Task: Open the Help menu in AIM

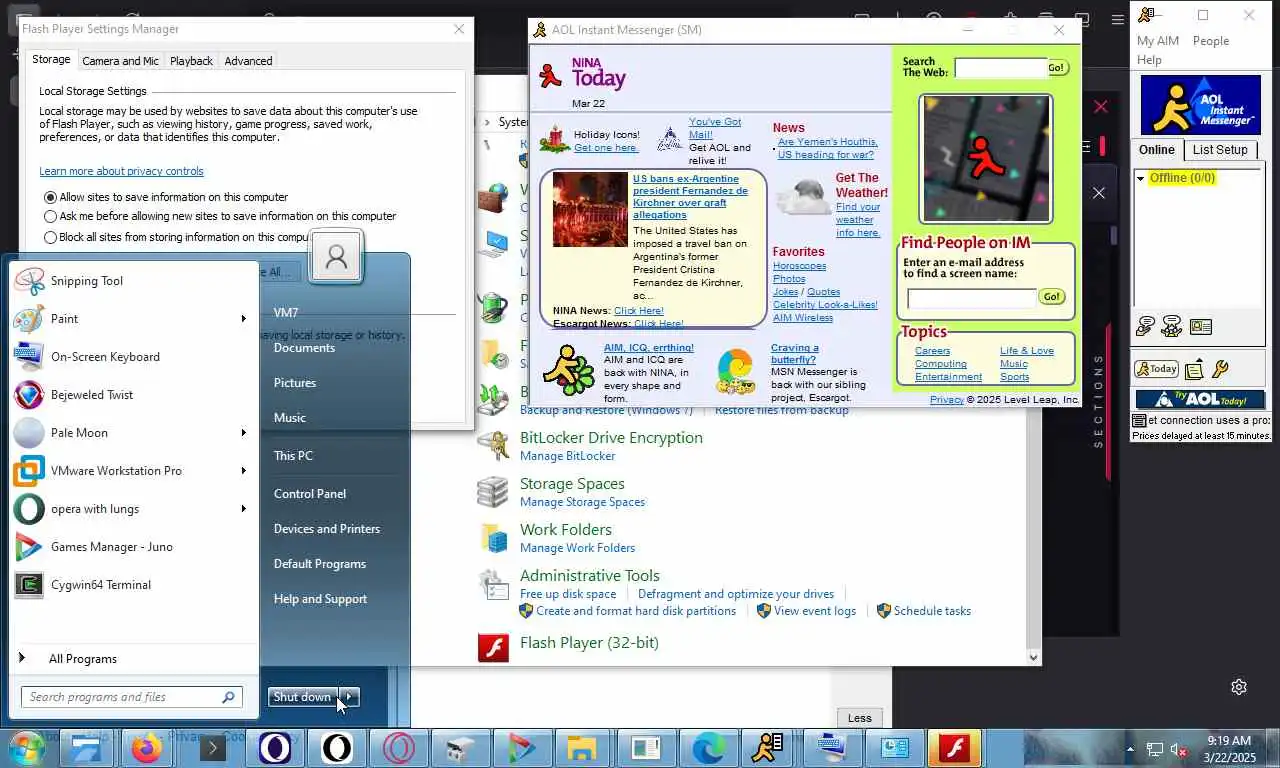Action: [1149, 60]
